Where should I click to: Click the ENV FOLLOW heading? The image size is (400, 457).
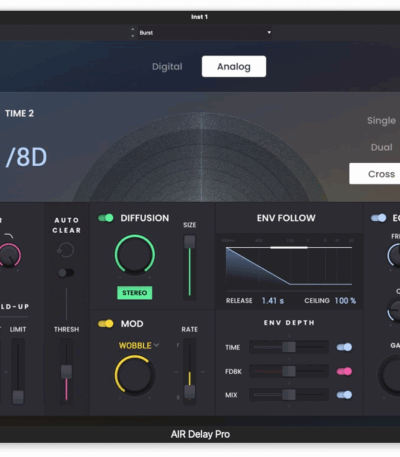286,218
